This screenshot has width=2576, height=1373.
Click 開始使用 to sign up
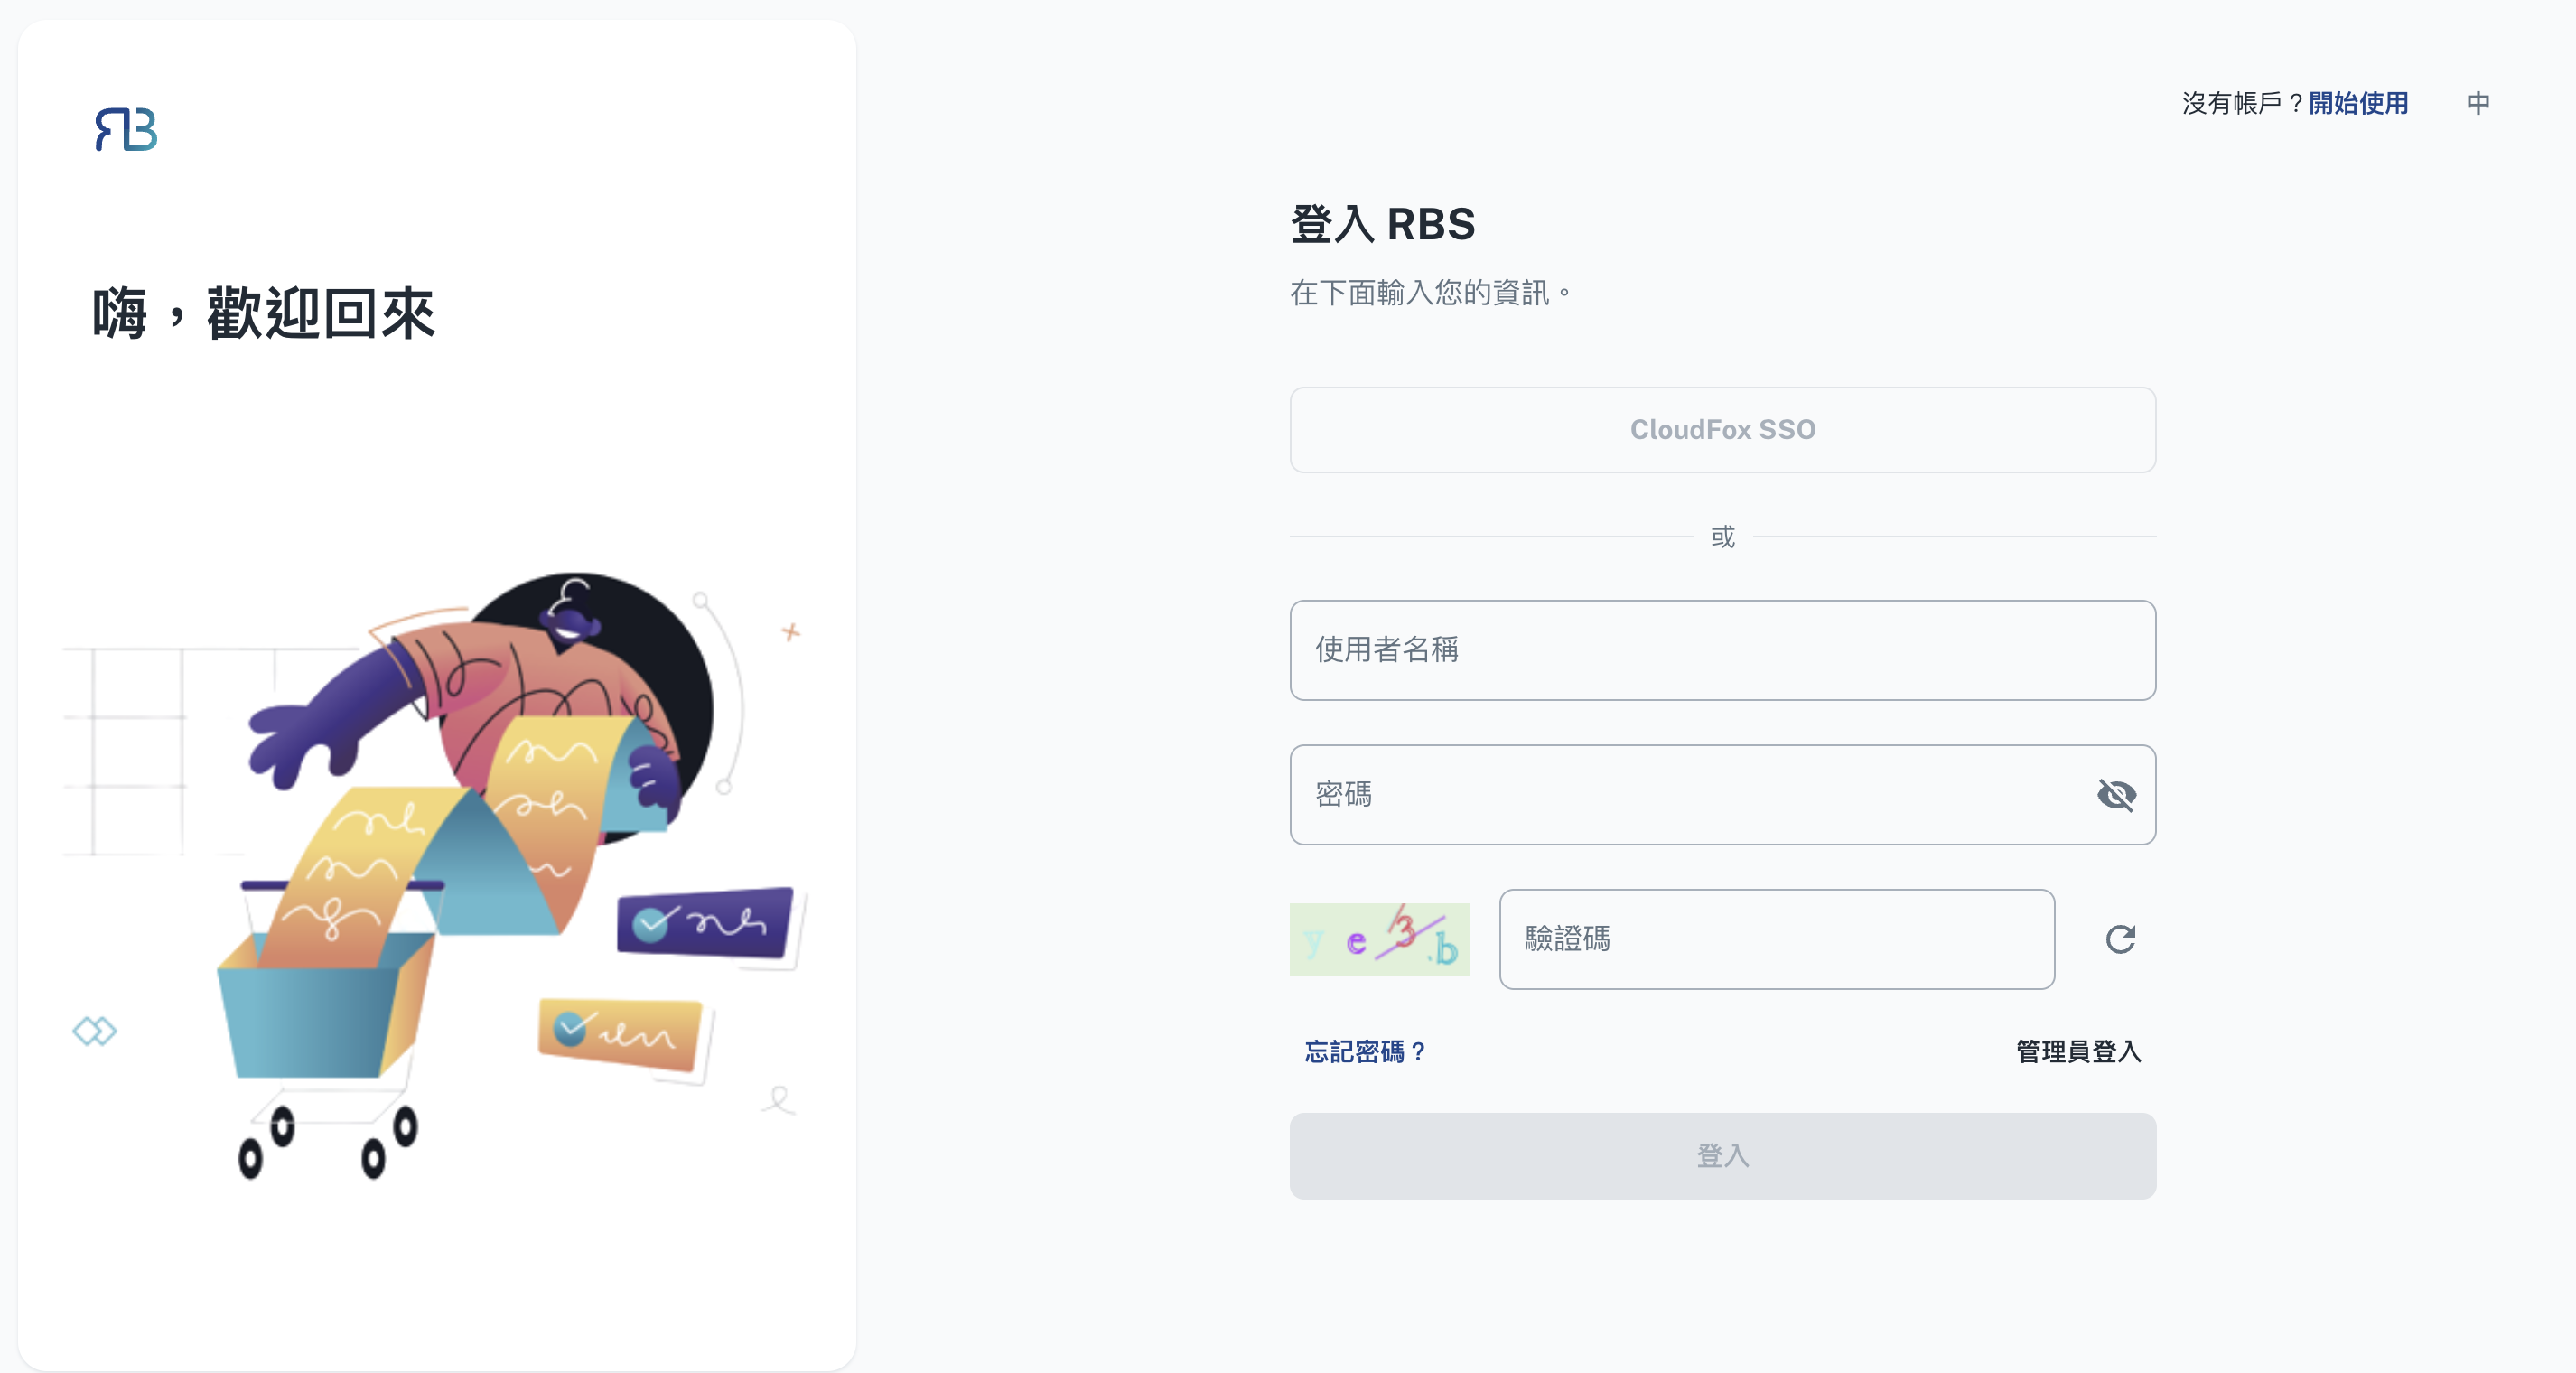2358,103
